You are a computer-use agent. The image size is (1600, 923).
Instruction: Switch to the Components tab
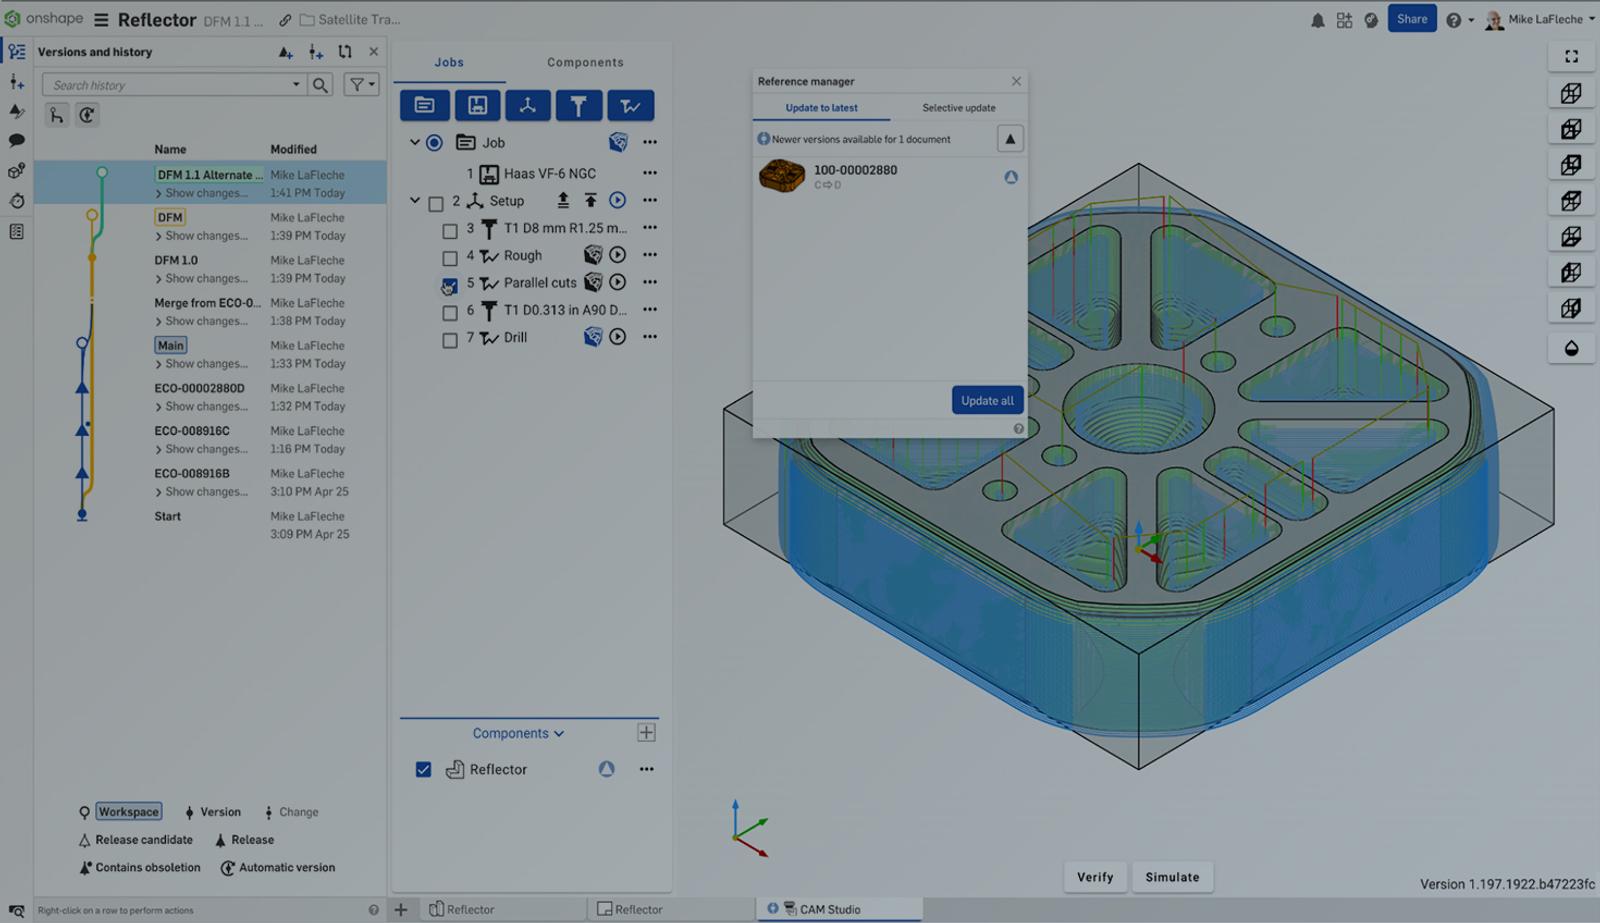click(x=585, y=62)
